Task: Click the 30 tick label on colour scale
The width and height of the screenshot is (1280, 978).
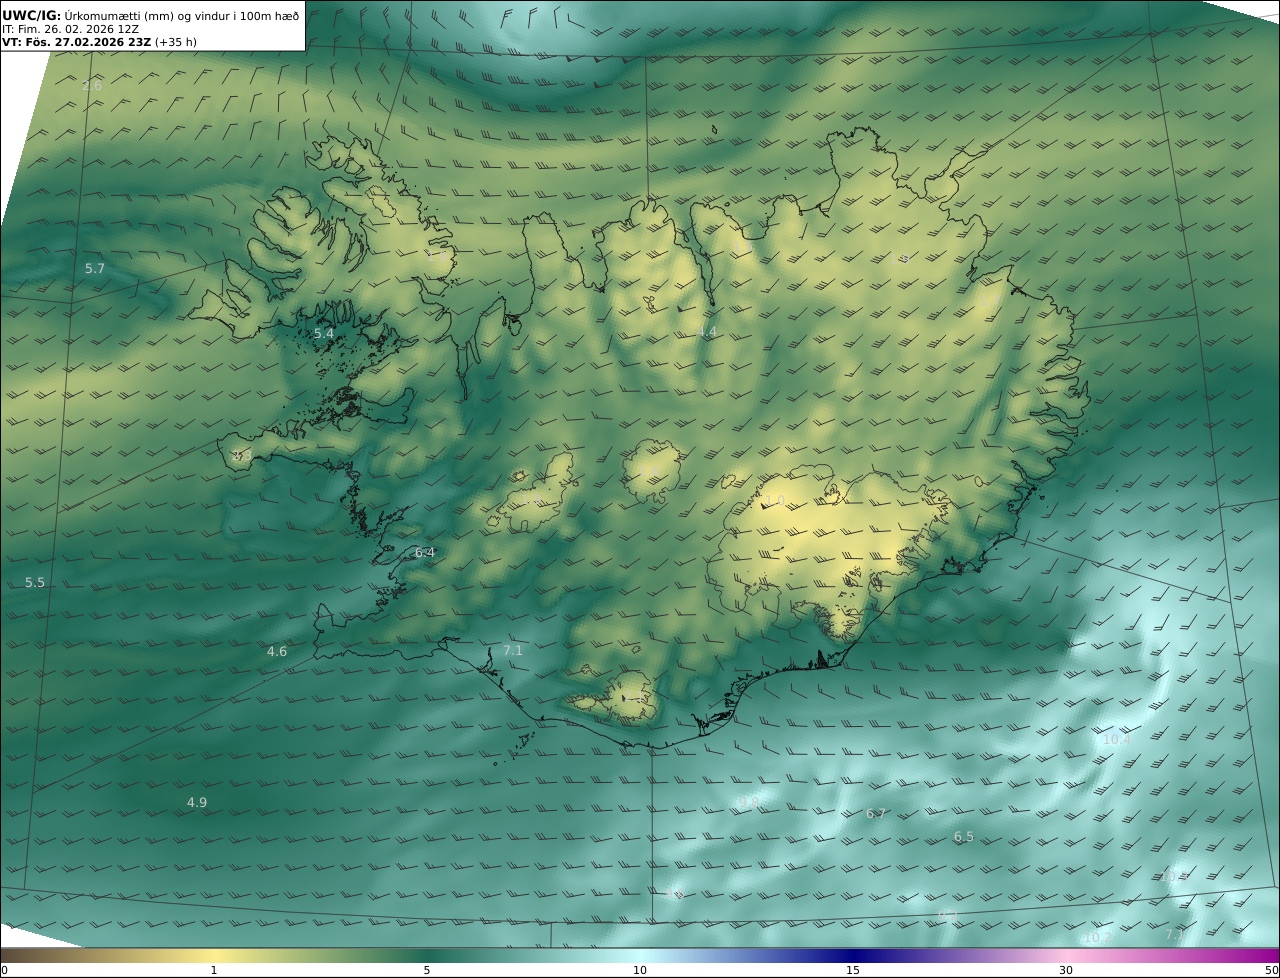Action: 1066,970
